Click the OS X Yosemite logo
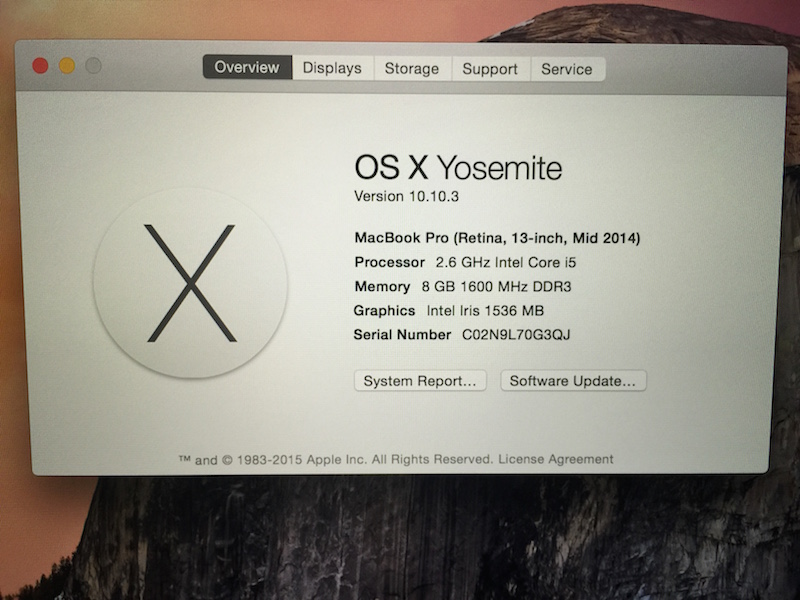The width and height of the screenshot is (800, 600). [190, 284]
